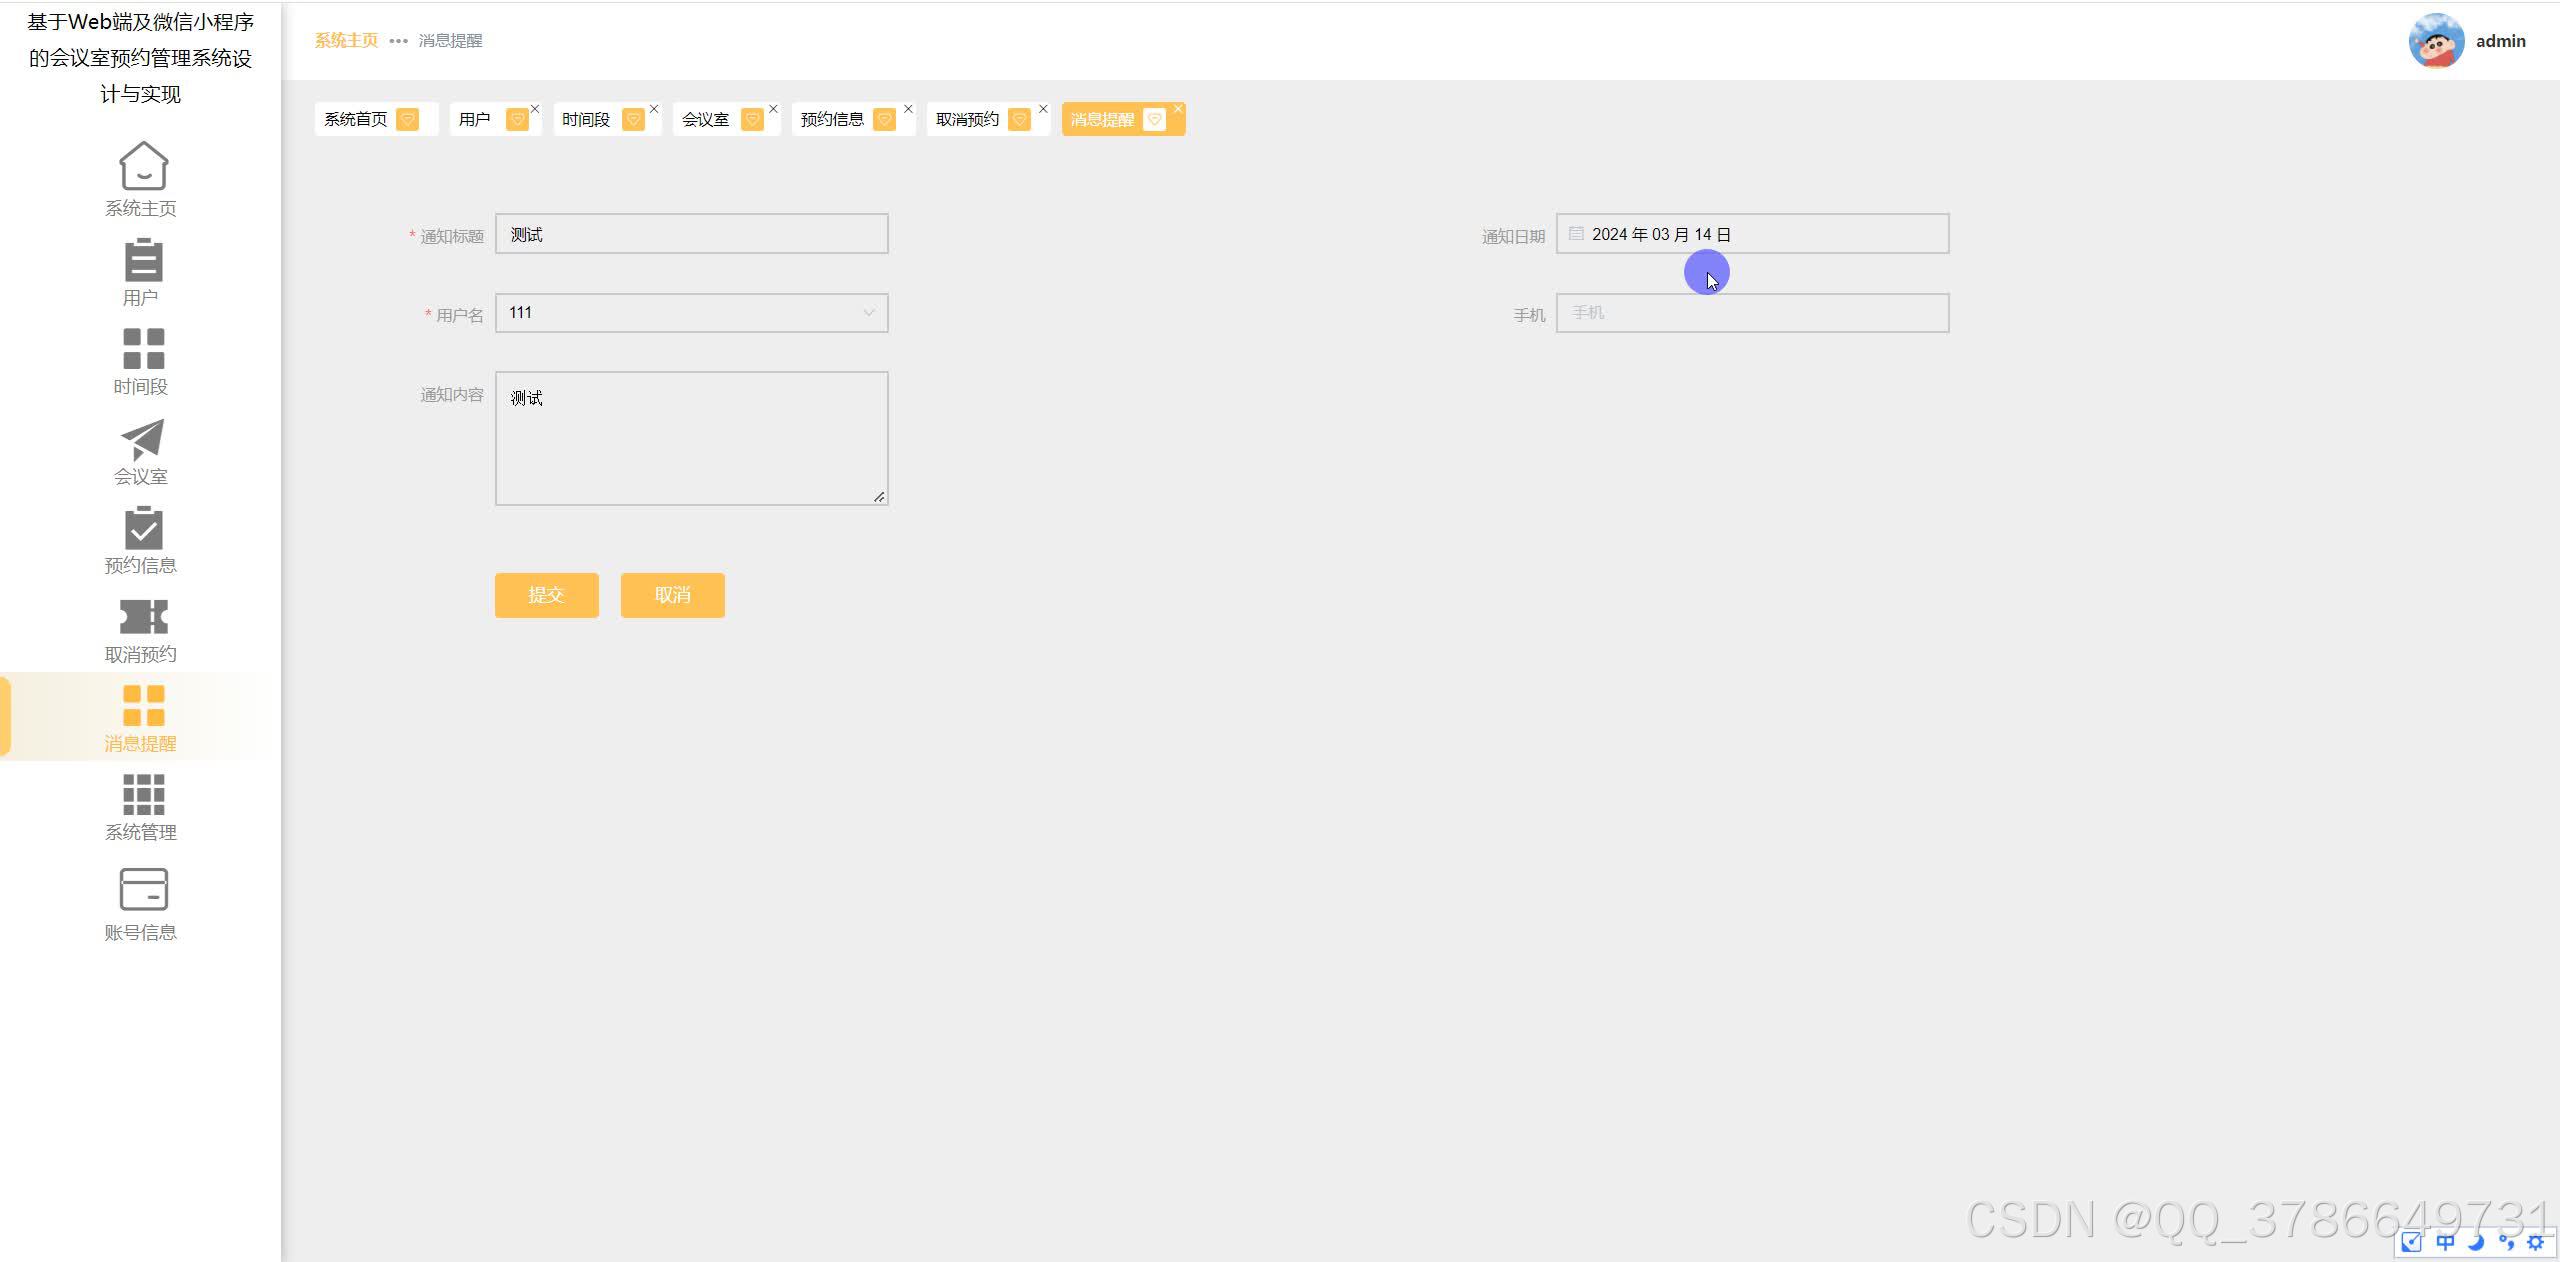Switch to the 系统首页 tab

[x=356, y=120]
